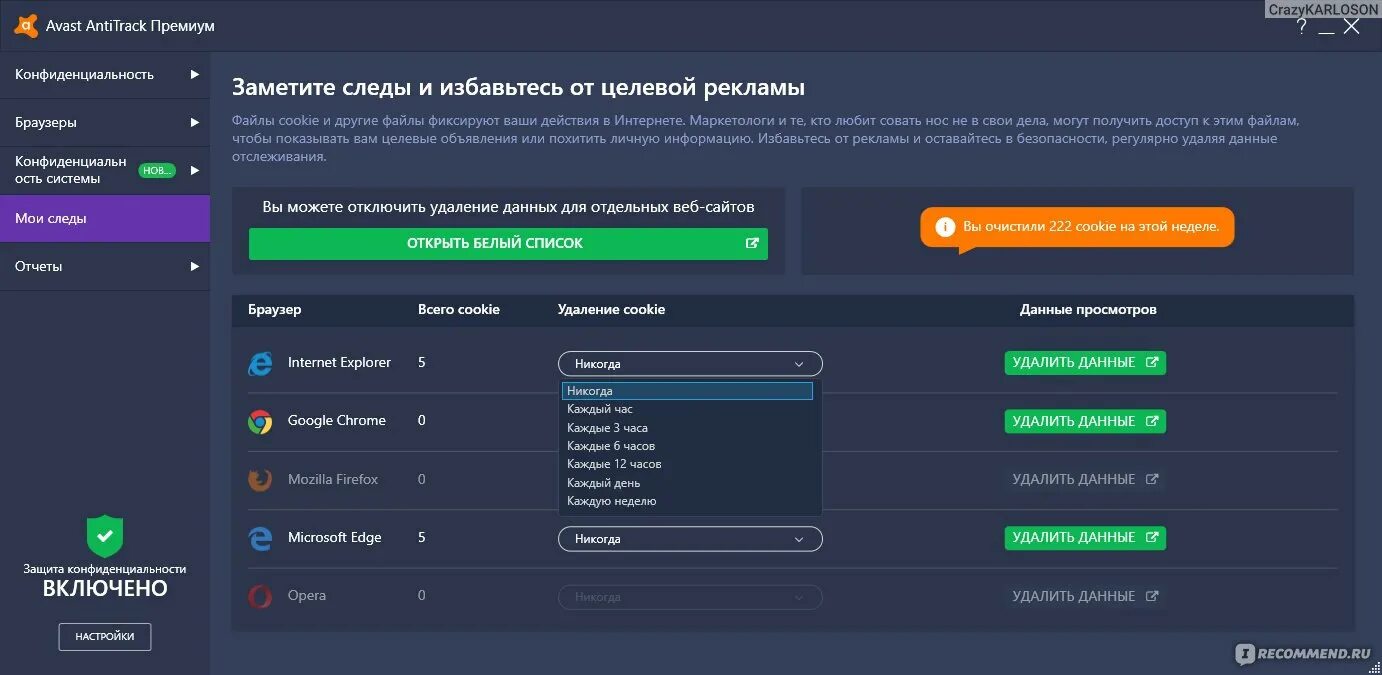Click the Mozilla Firefox browser icon
Image resolution: width=1382 pixels, height=675 pixels.
[x=260, y=480]
